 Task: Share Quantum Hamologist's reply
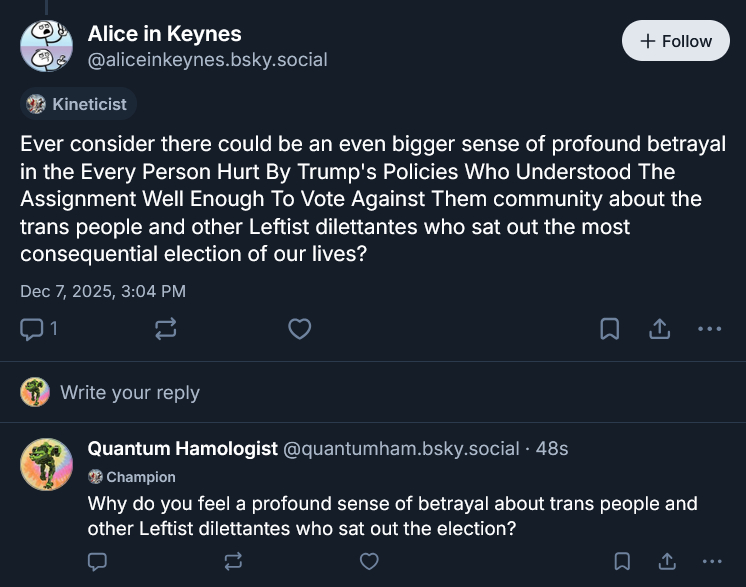point(666,561)
